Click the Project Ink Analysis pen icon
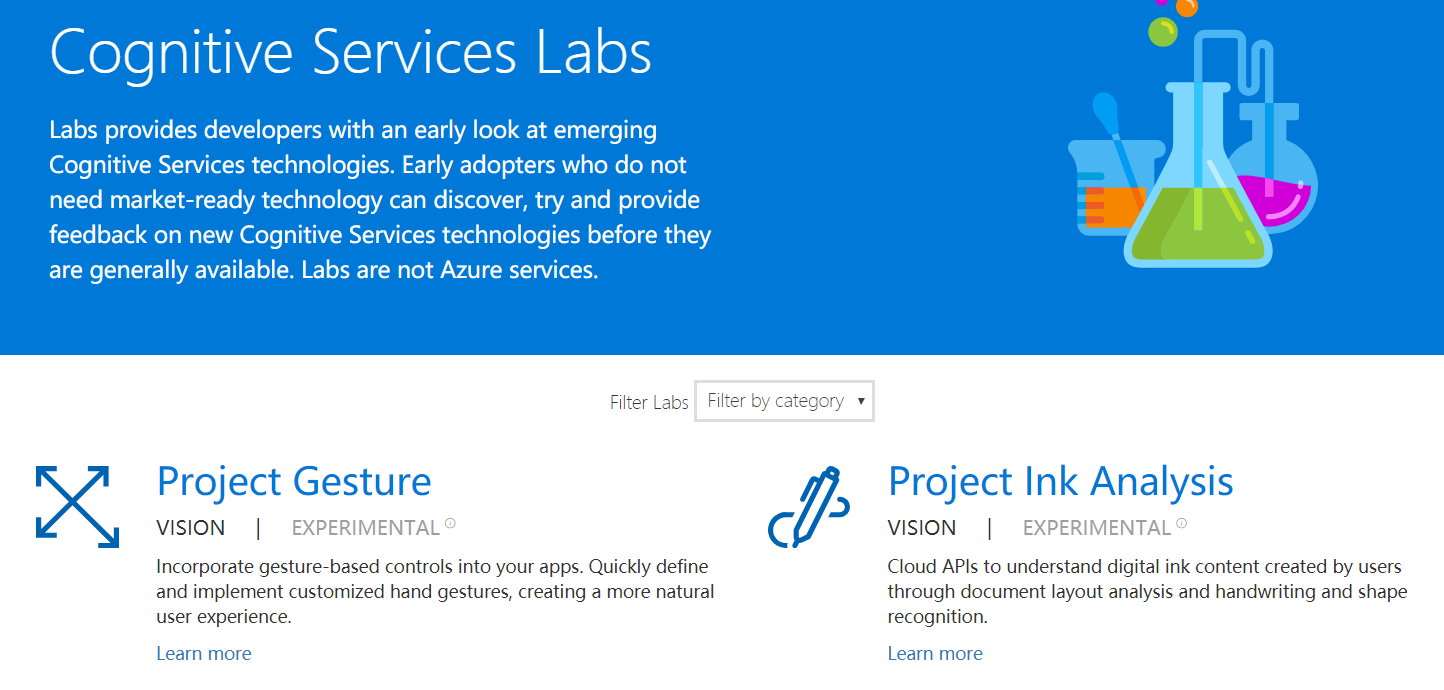The height and width of the screenshot is (690, 1444). pyautogui.click(x=808, y=506)
